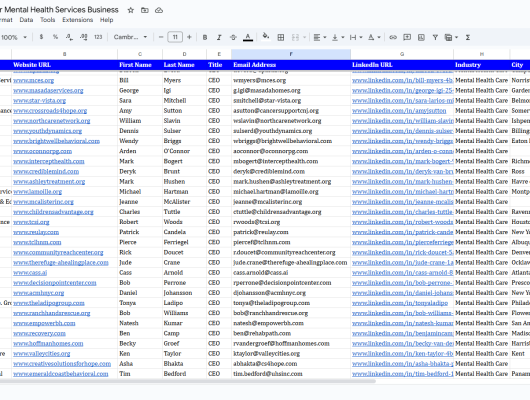The width and height of the screenshot is (530, 400).
Task: Click the merge cells icon
Action: pyautogui.click(x=295, y=37)
